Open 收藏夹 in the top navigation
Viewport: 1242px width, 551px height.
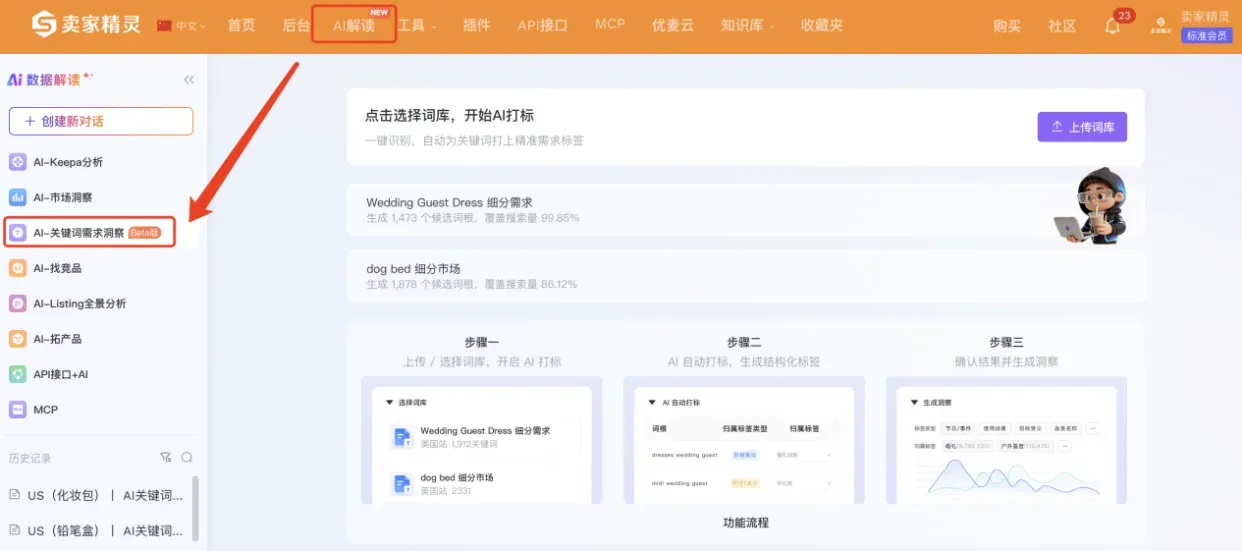coord(822,26)
